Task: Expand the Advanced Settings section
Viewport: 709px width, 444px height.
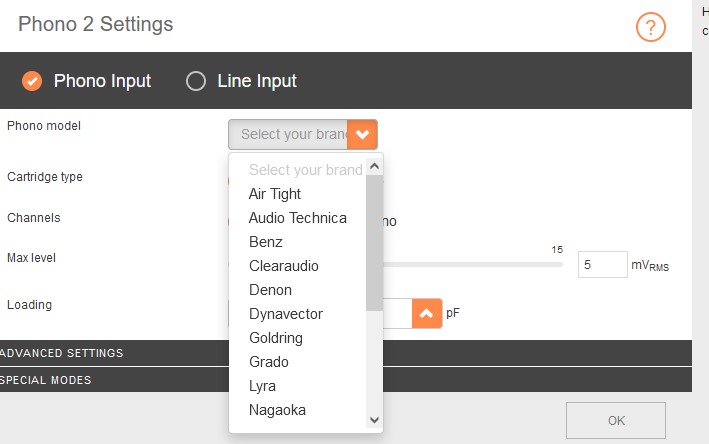Action: [62, 353]
